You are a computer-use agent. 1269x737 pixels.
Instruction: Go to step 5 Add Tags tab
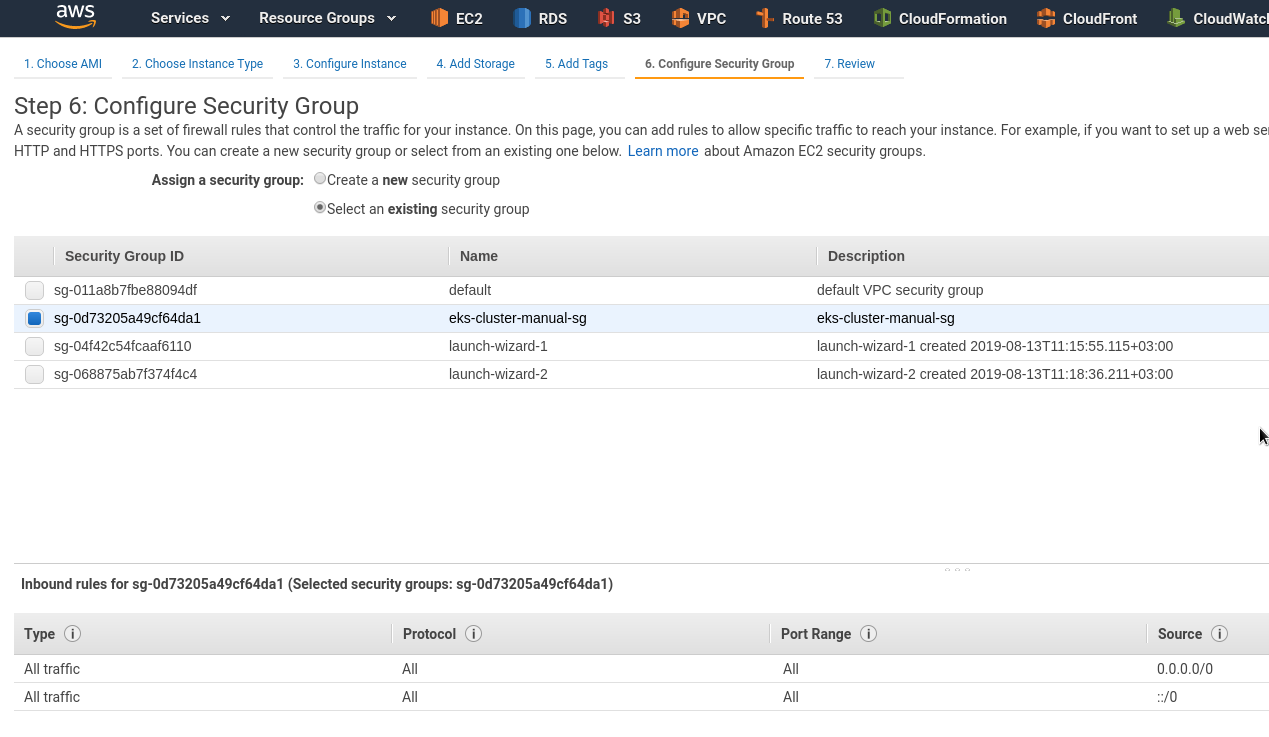click(576, 64)
